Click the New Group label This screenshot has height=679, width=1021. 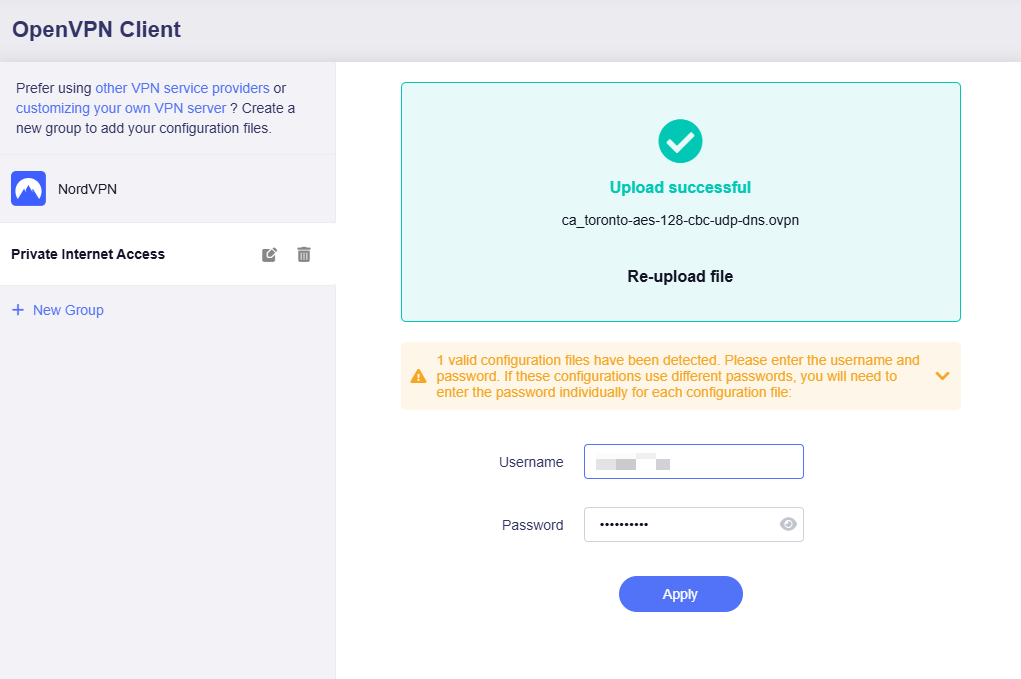pos(68,310)
